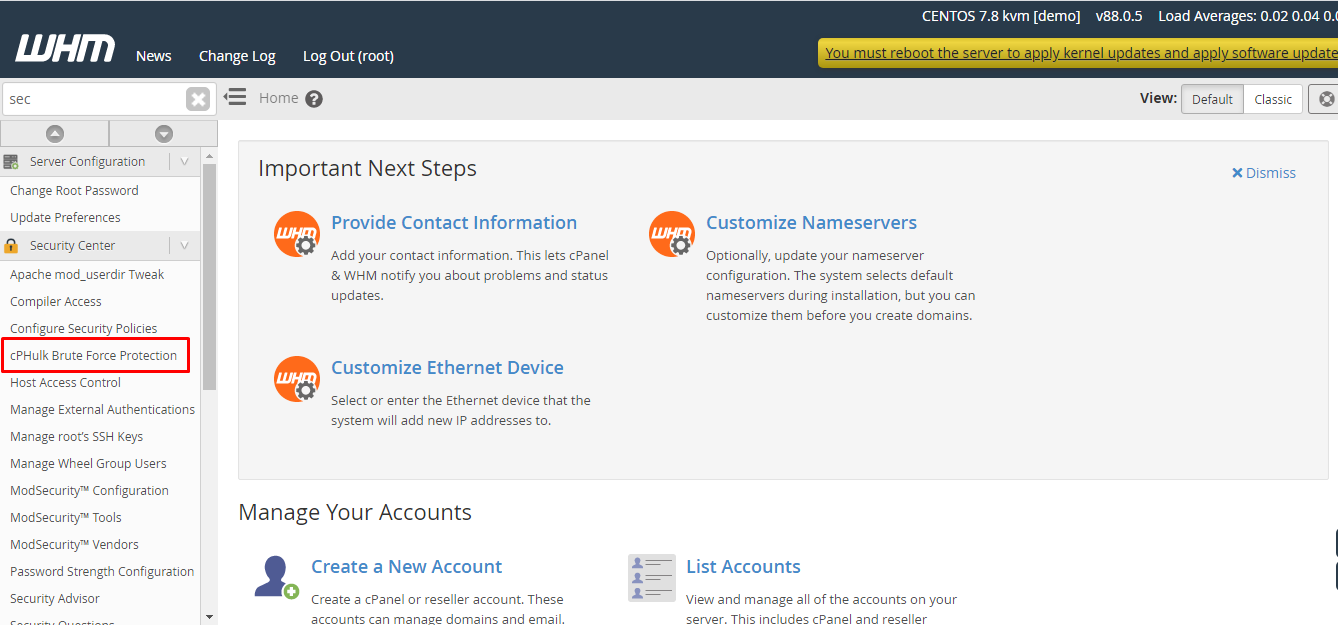Screen dimensions: 1338x625
Task: Open the Change Log menu item
Action: 236,56
